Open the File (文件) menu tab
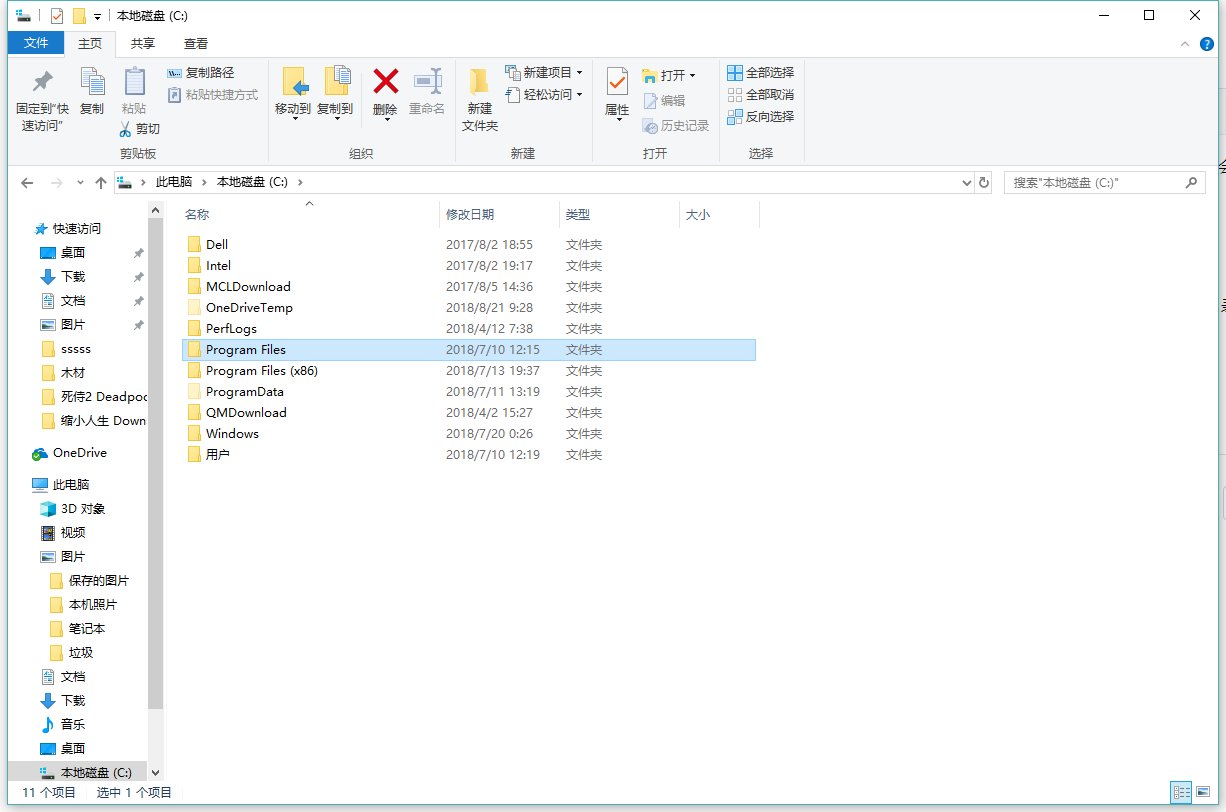This screenshot has width=1226, height=812. pyautogui.click(x=36, y=44)
